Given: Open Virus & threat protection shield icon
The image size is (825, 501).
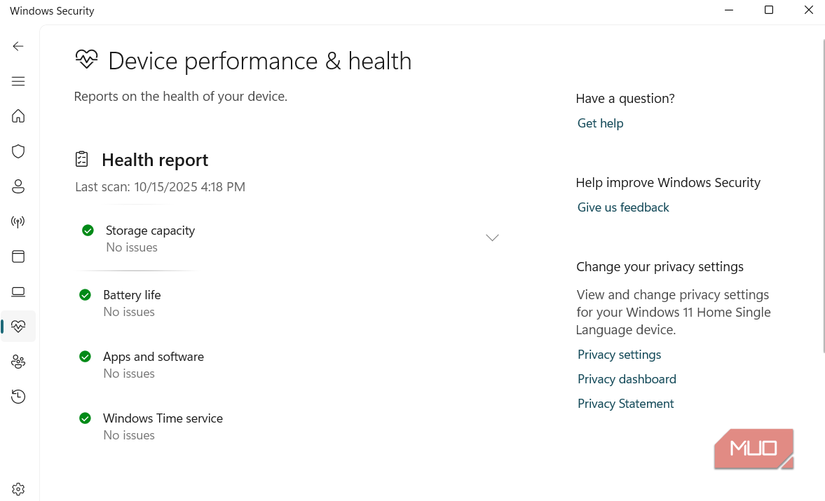Looking at the screenshot, I should [x=18, y=152].
